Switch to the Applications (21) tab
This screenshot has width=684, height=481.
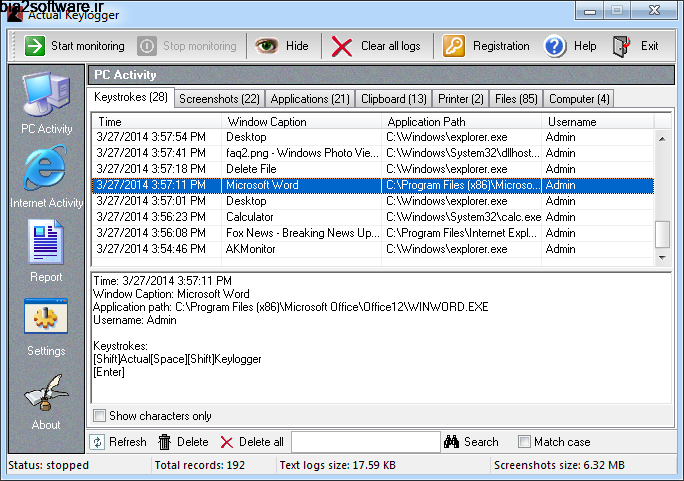(310, 99)
